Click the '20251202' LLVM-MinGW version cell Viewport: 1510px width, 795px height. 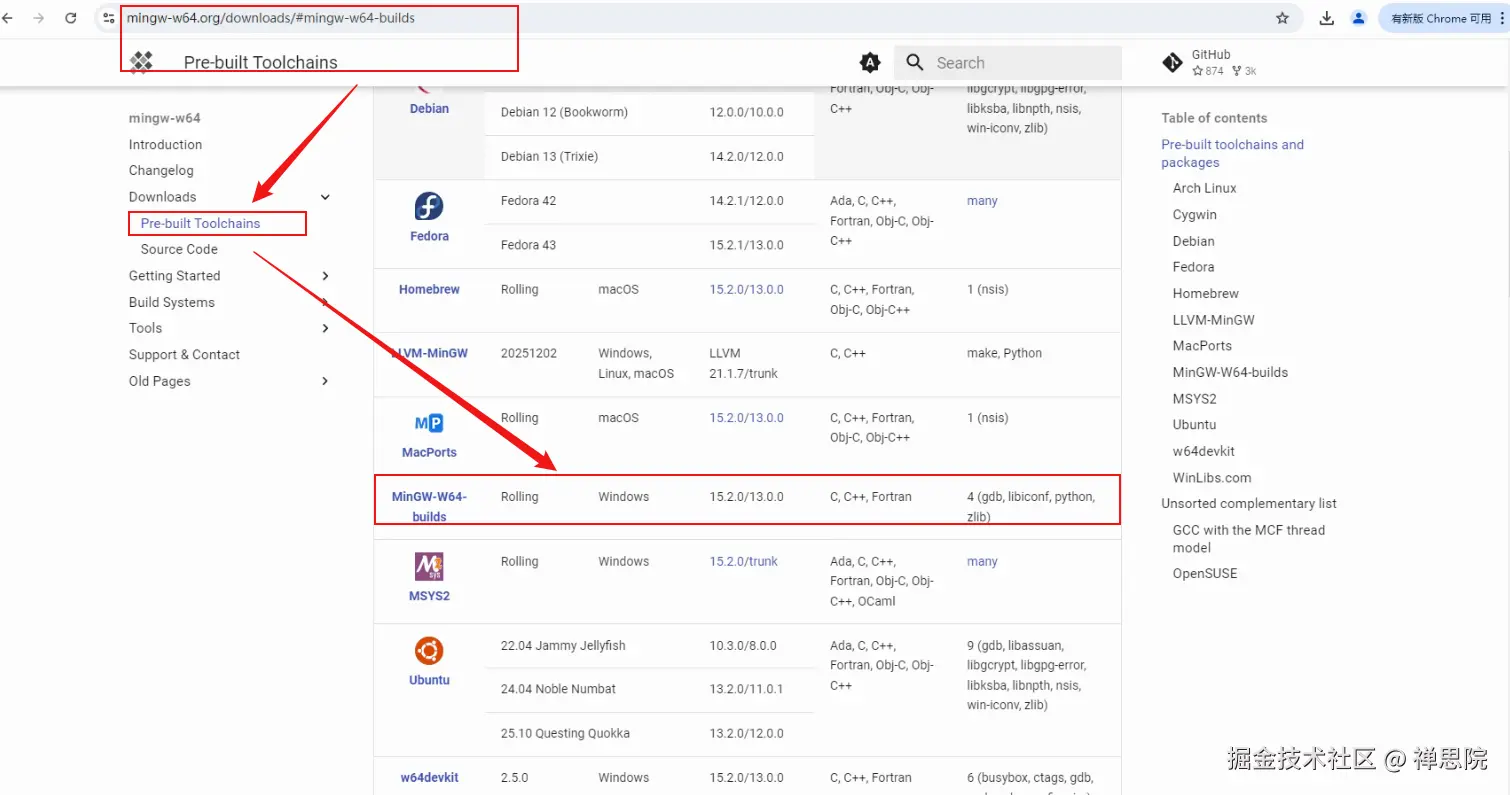[x=527, y=353]
